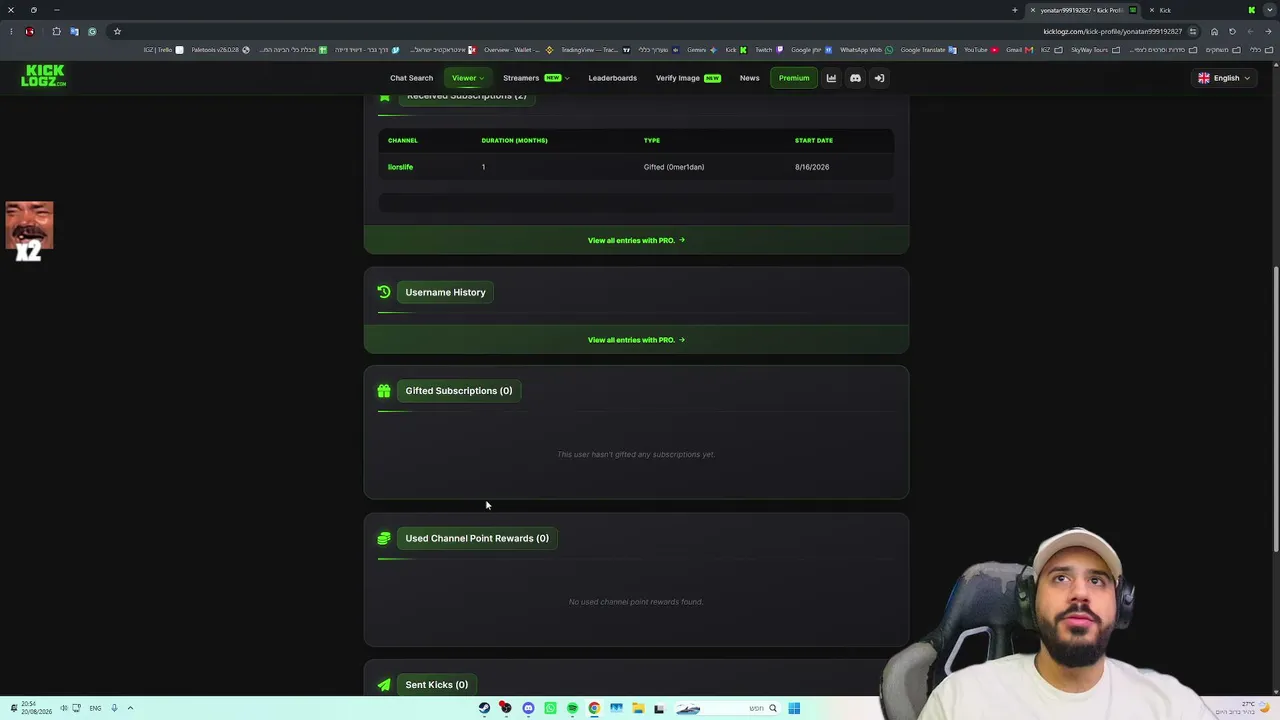The width and height of the screenshot is (1280, 720).
Task: Click the 8/16/2026 start date cell
Action: (812, 167)
